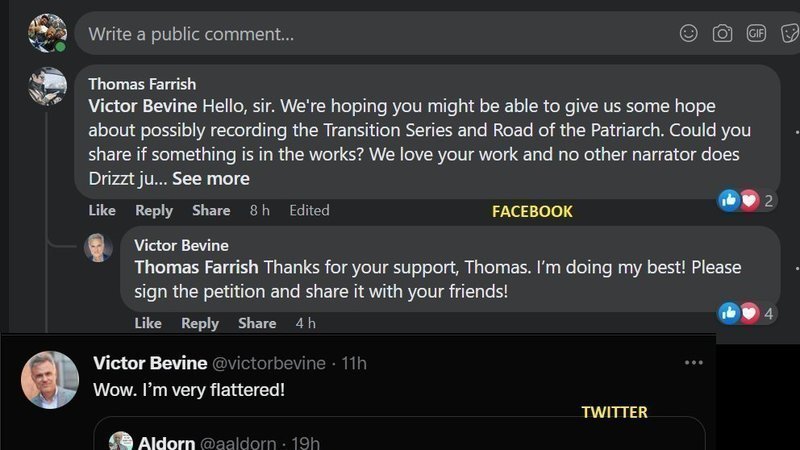Click reaction icons on Thomas Farrish's comment
Viewport: 800px width, 450px height.
739,200
